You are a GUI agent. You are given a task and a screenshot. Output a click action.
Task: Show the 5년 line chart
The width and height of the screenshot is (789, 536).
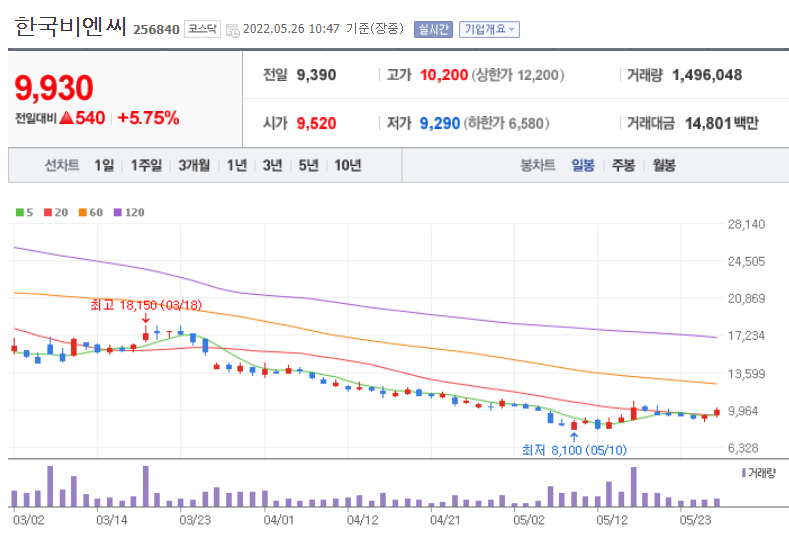coord(308,165)
